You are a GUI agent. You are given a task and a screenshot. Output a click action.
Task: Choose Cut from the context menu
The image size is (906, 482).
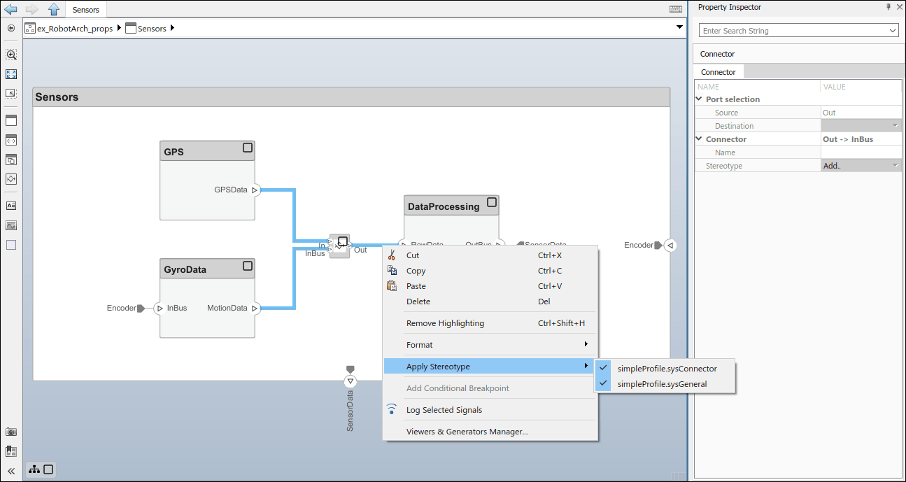(491, 255)
